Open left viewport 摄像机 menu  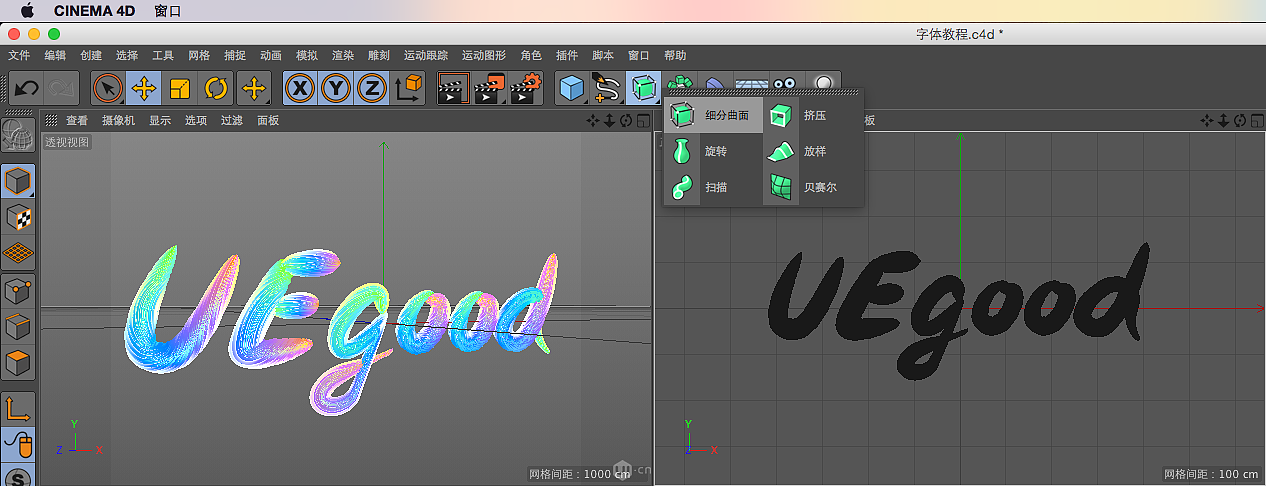pyautogui.click(x=119, y=120)
